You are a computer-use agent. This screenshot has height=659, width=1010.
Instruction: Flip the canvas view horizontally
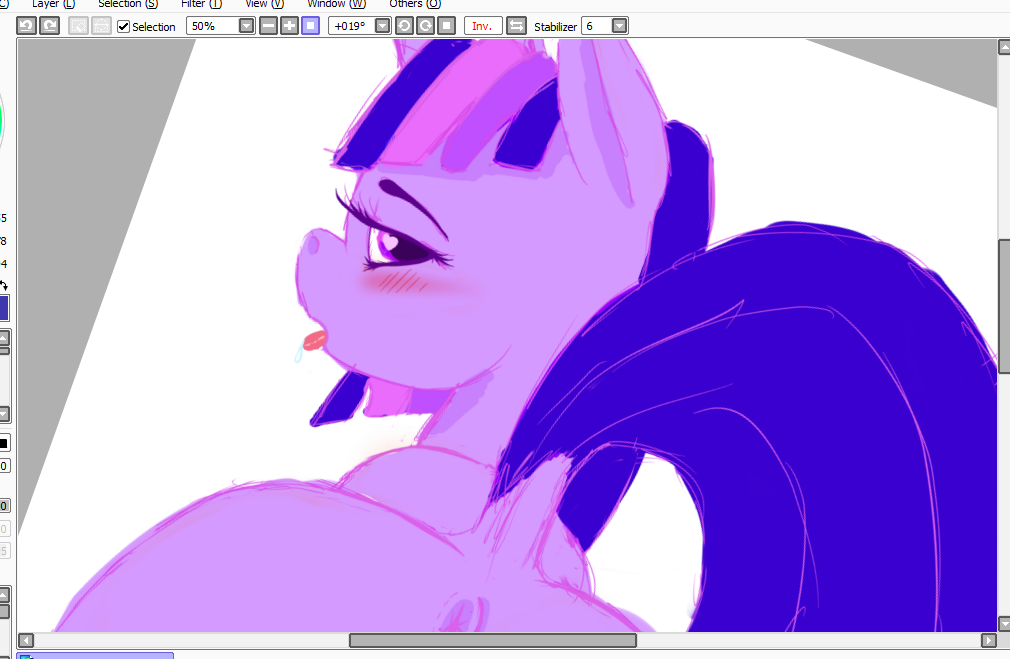(516, 26)
